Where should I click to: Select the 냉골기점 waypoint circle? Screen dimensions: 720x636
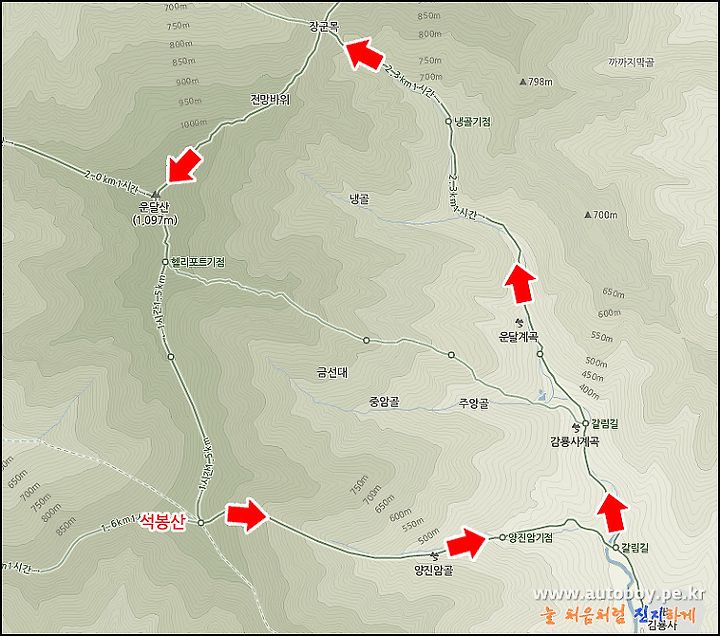tap(448, 121)
